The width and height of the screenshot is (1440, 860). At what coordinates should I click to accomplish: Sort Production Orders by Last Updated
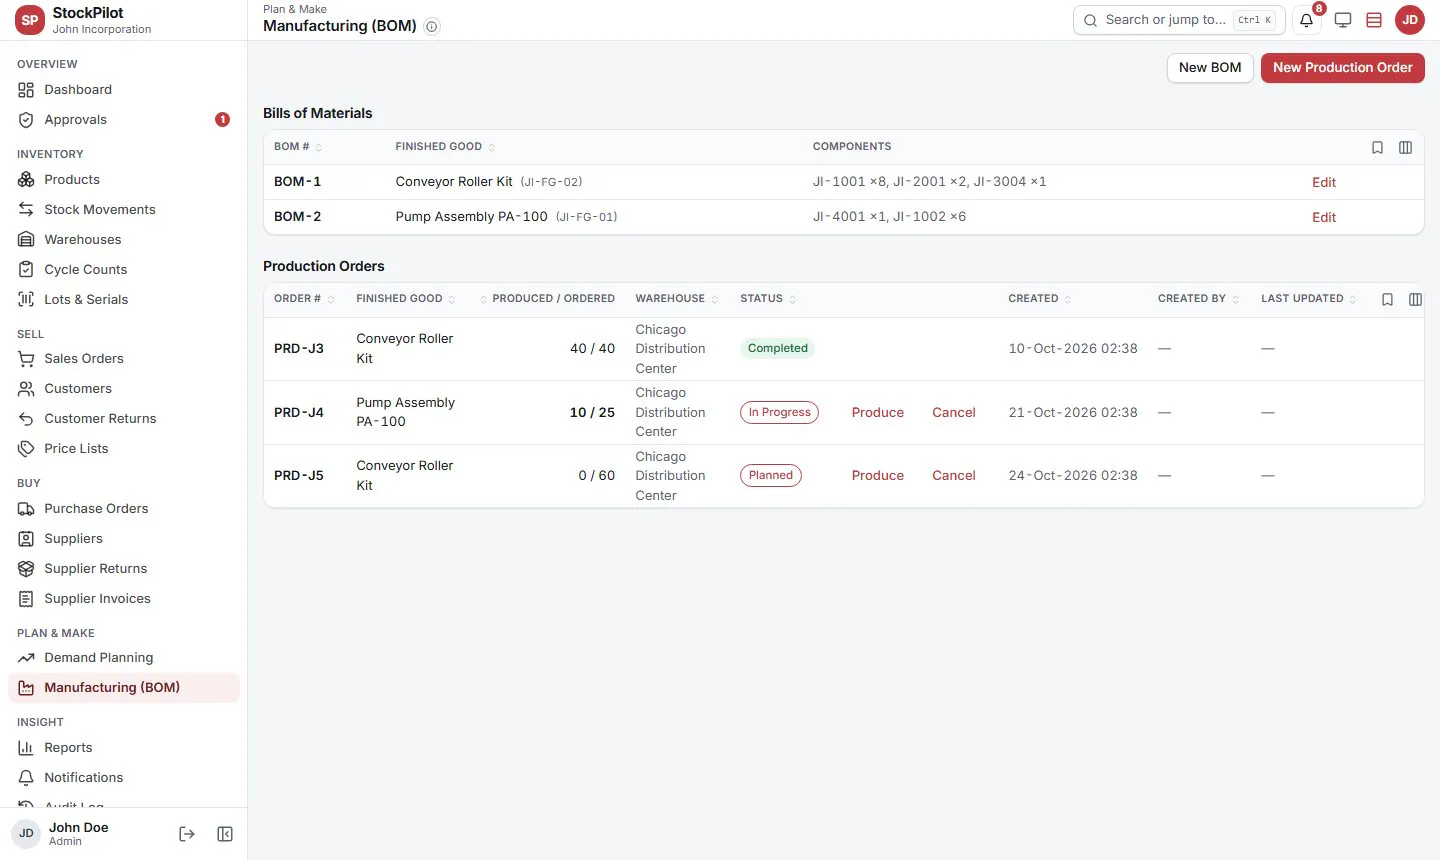pos(1309,299)
